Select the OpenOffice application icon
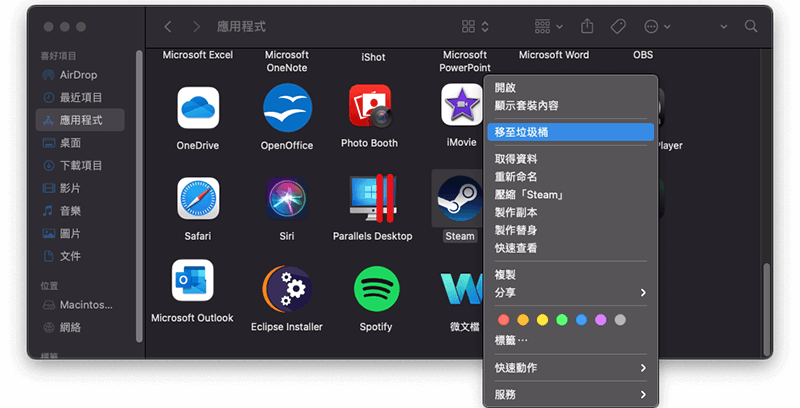Viewport: 800px width, 408px height. point(287,108)
